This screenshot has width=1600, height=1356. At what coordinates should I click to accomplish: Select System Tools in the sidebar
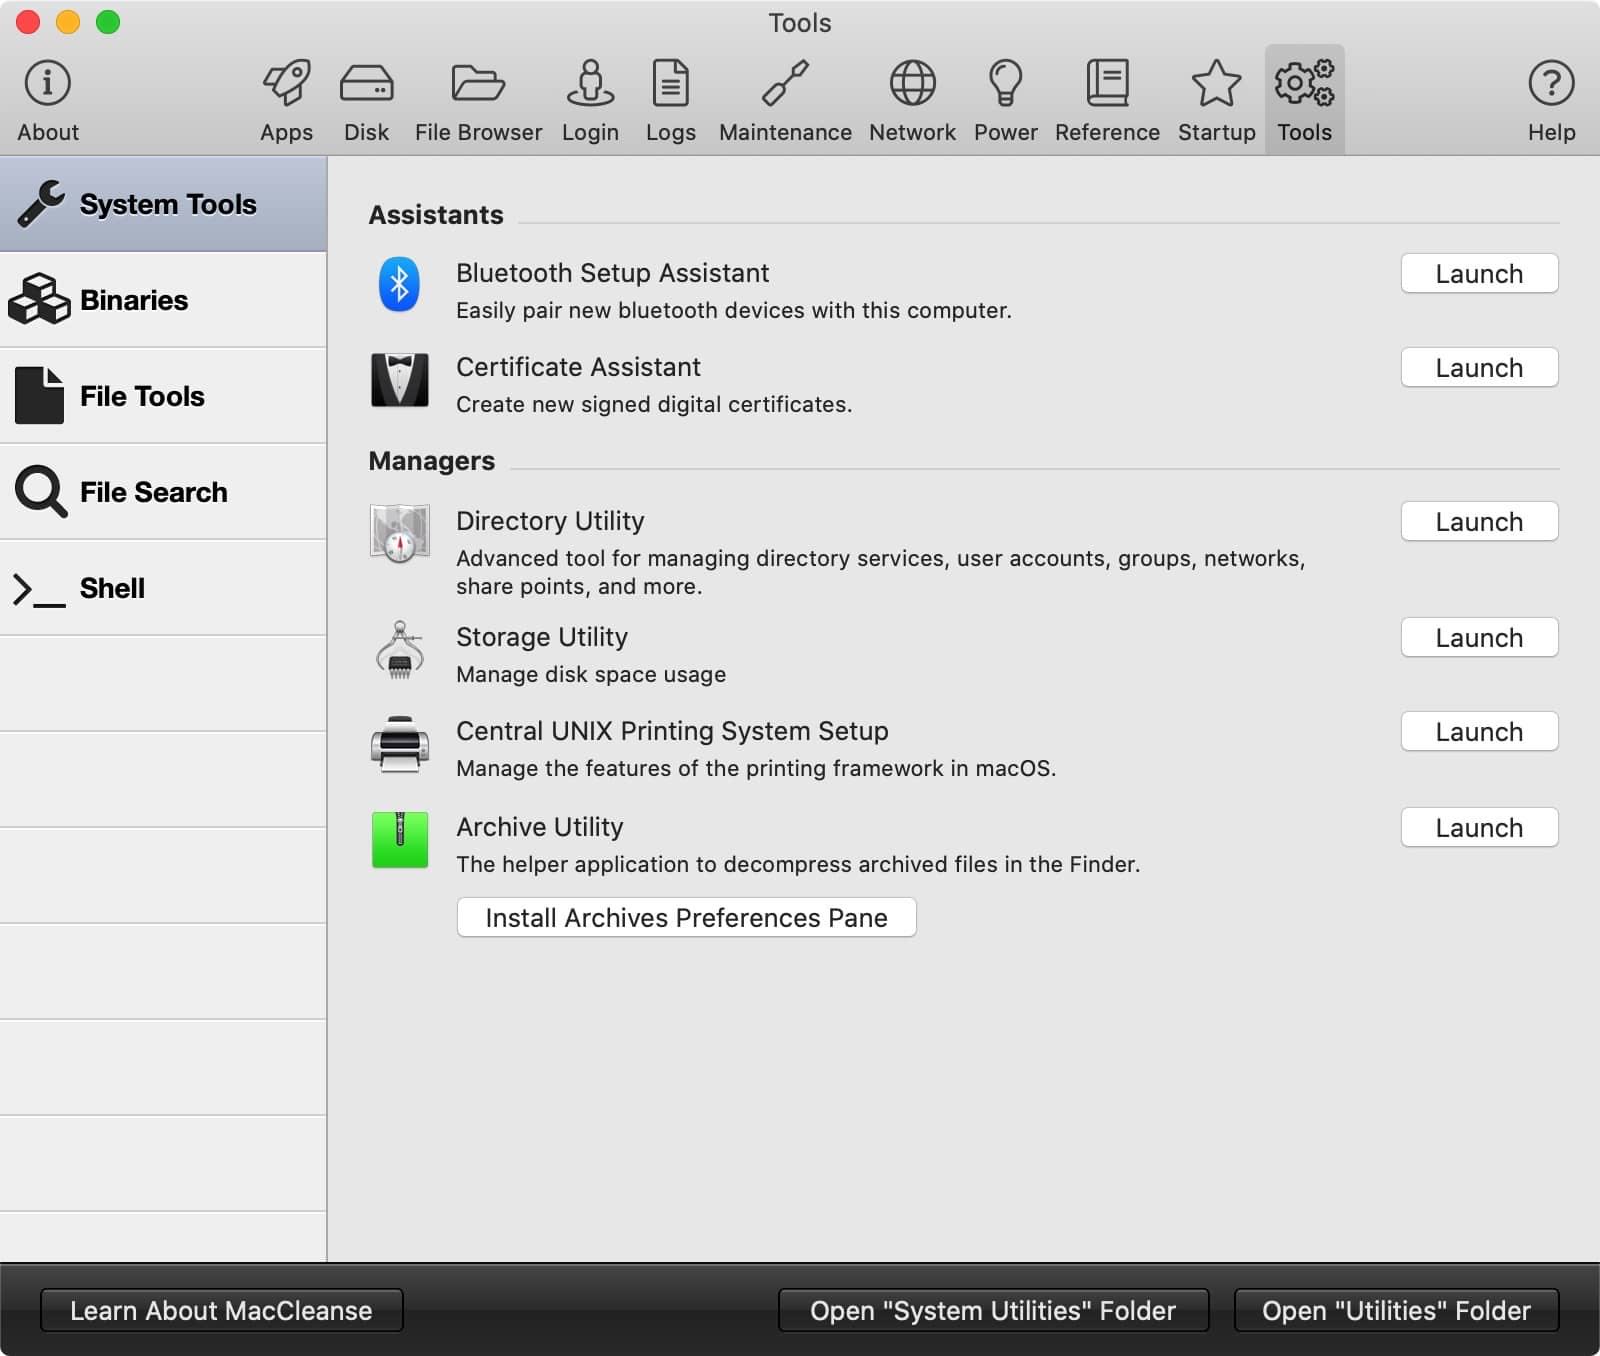(x=163, y=204)
